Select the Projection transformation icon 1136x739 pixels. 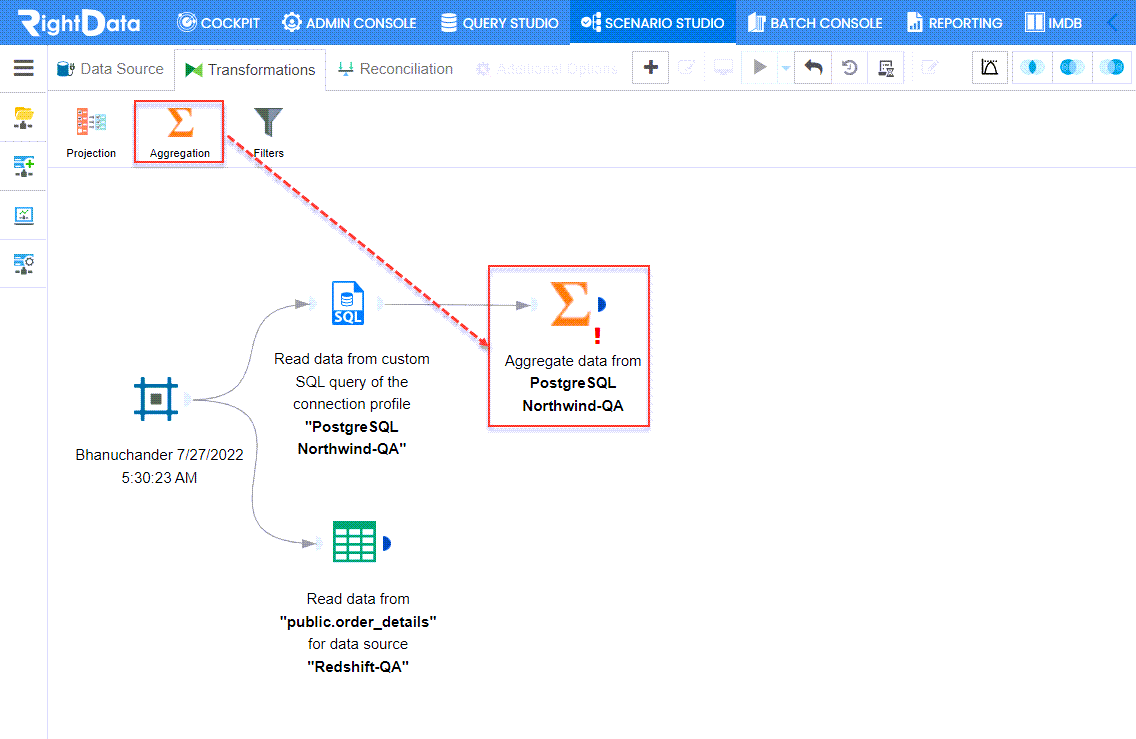(x=91, y=132)
